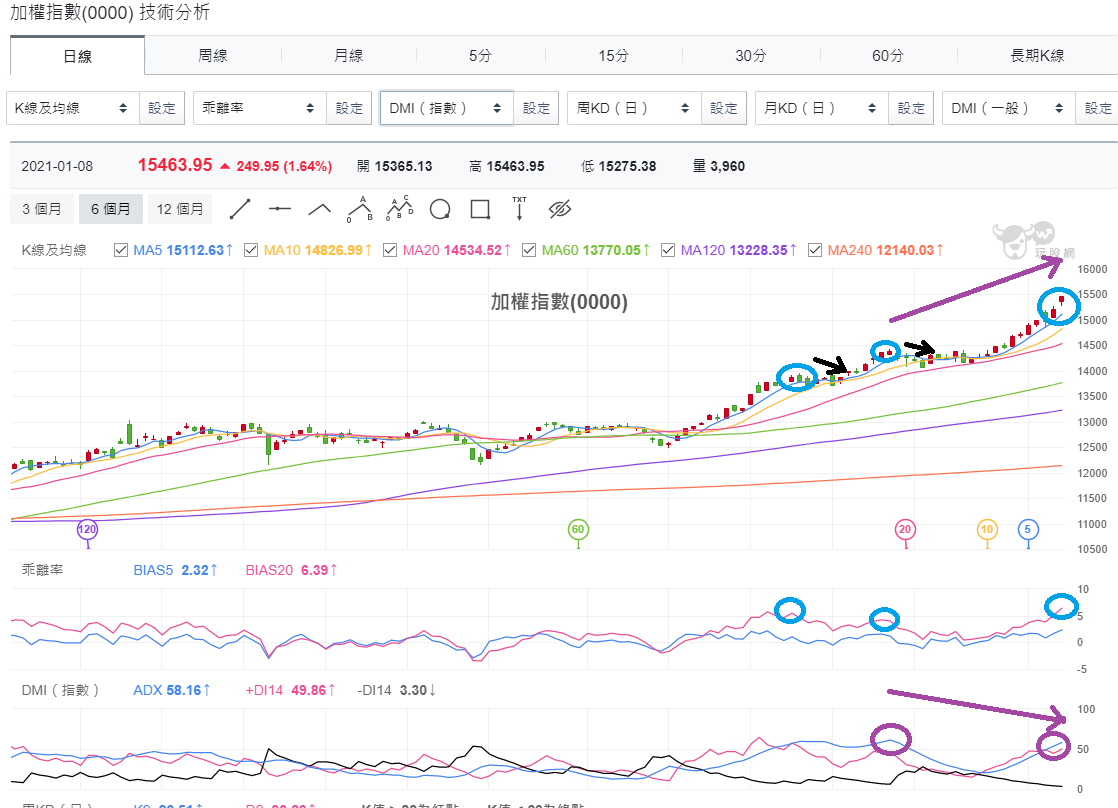
Task: Switch to the 60分 tab
Action: 888,56
